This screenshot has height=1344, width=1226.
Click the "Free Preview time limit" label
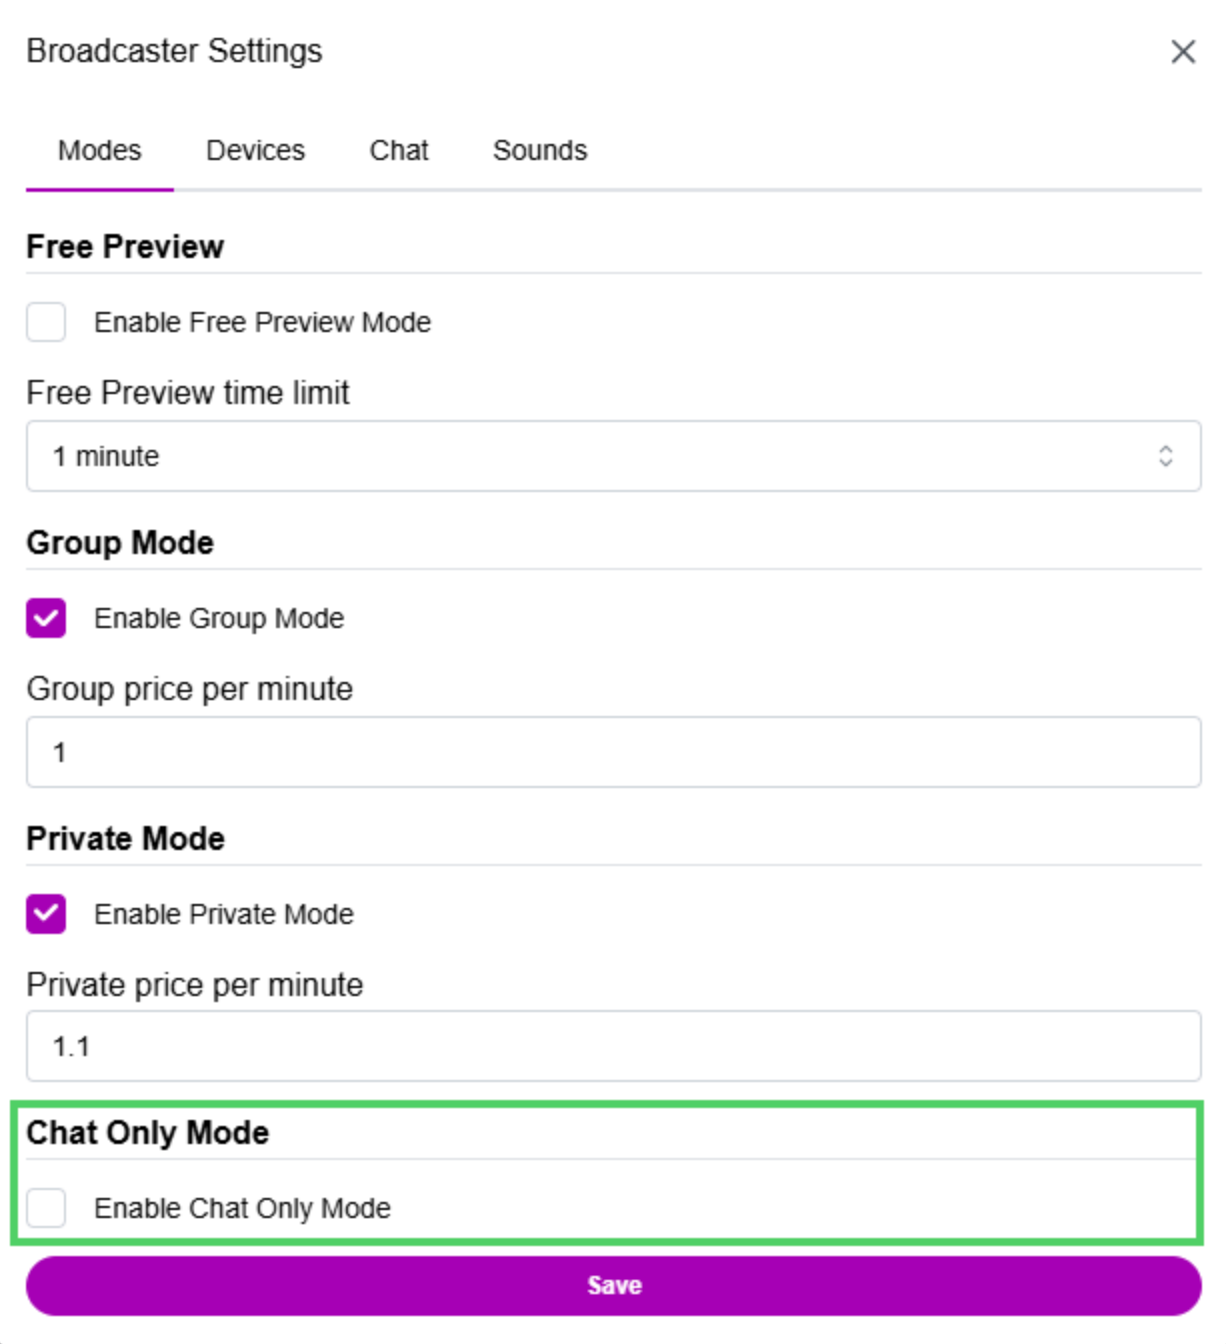(188, 393)
